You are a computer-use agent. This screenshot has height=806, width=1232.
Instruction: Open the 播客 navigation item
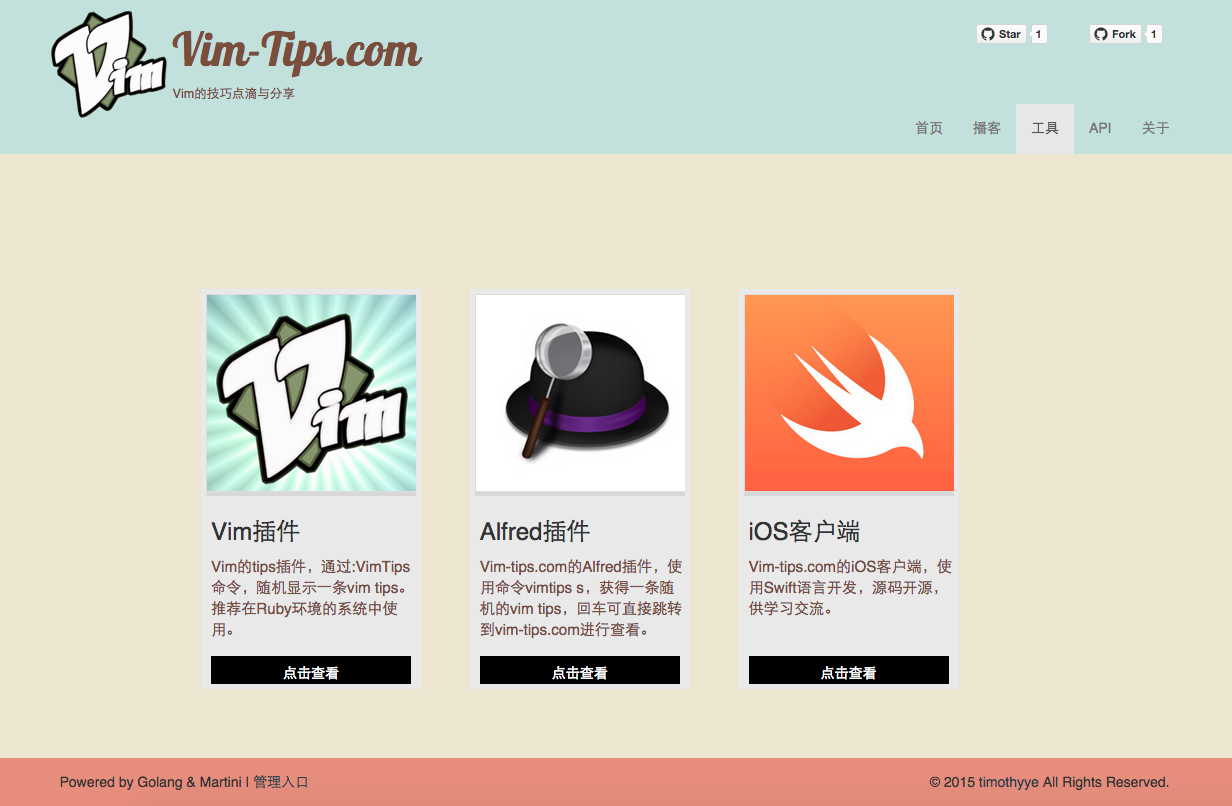(987, 128)
